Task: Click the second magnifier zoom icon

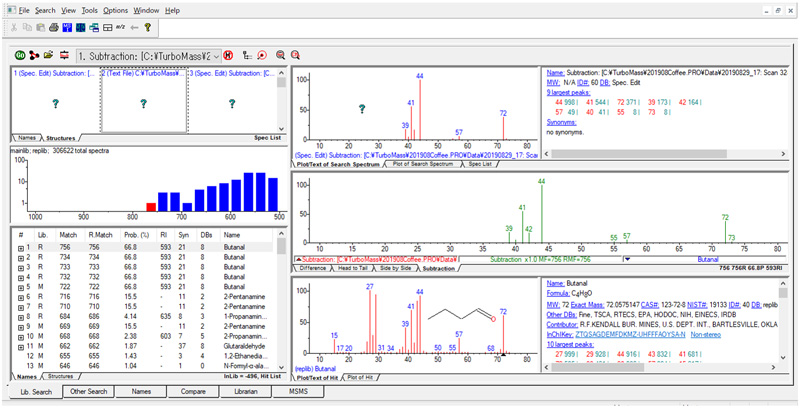Action: pyautogui.click(x=295, y=55)
